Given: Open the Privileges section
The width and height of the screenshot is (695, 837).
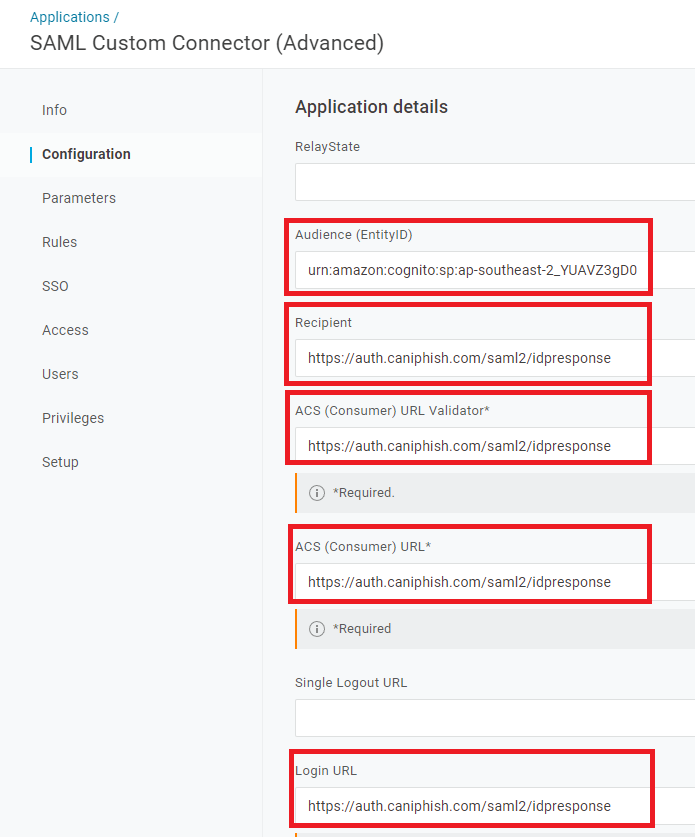Looking at the screenshot, I should tap(73, 418).
